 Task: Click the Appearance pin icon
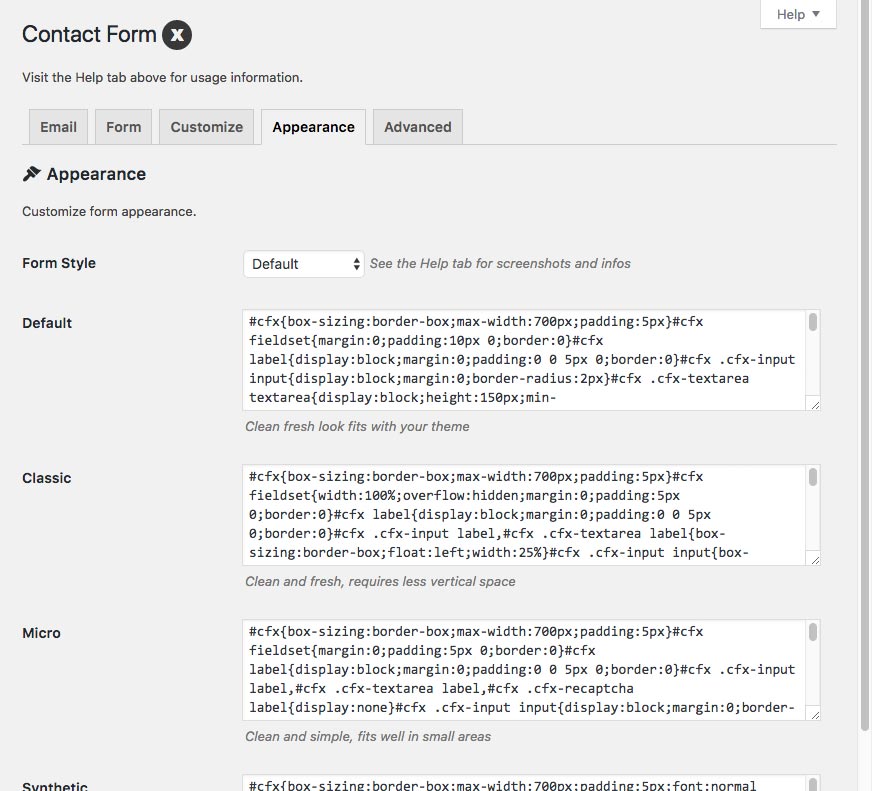coord(31,174)
